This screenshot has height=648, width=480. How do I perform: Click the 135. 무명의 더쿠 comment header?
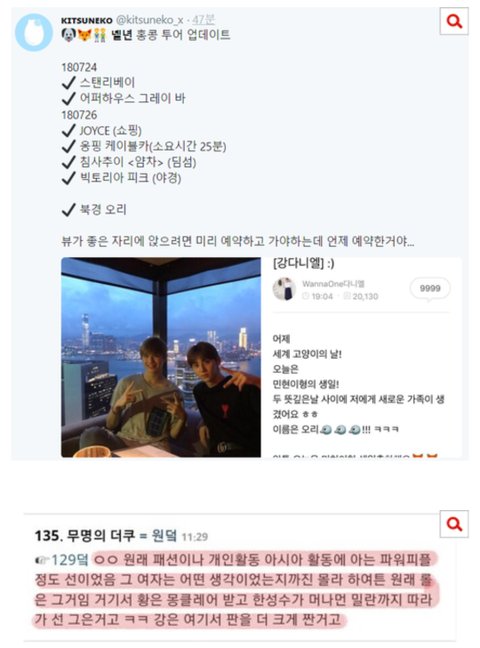[85, 536]
